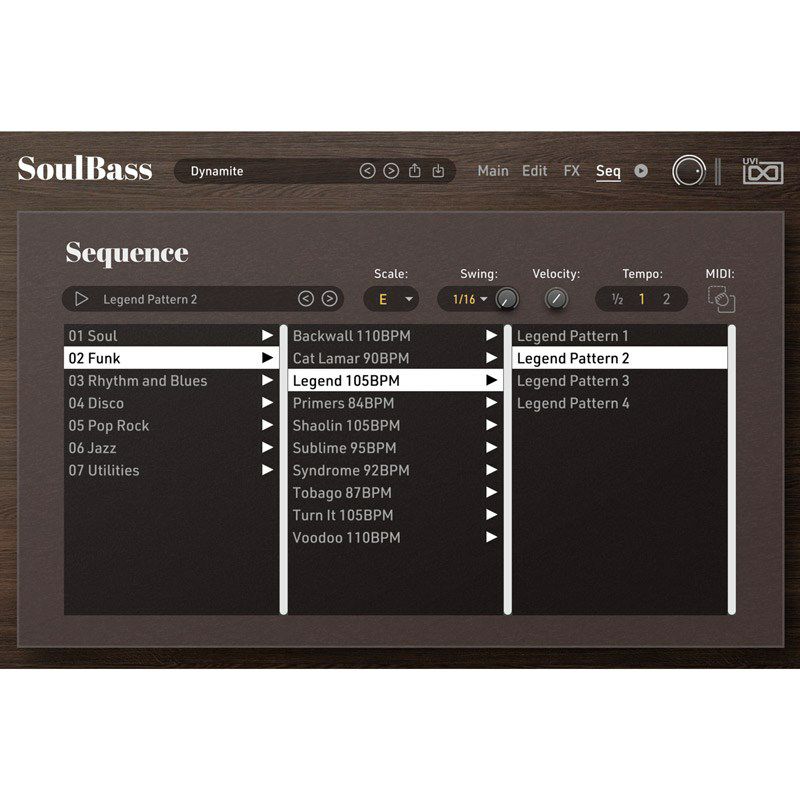Open the Scale dropdown arrow
The width and height of the screenshot is (800, 800).
pyautogui.click(x=409, y=299)
